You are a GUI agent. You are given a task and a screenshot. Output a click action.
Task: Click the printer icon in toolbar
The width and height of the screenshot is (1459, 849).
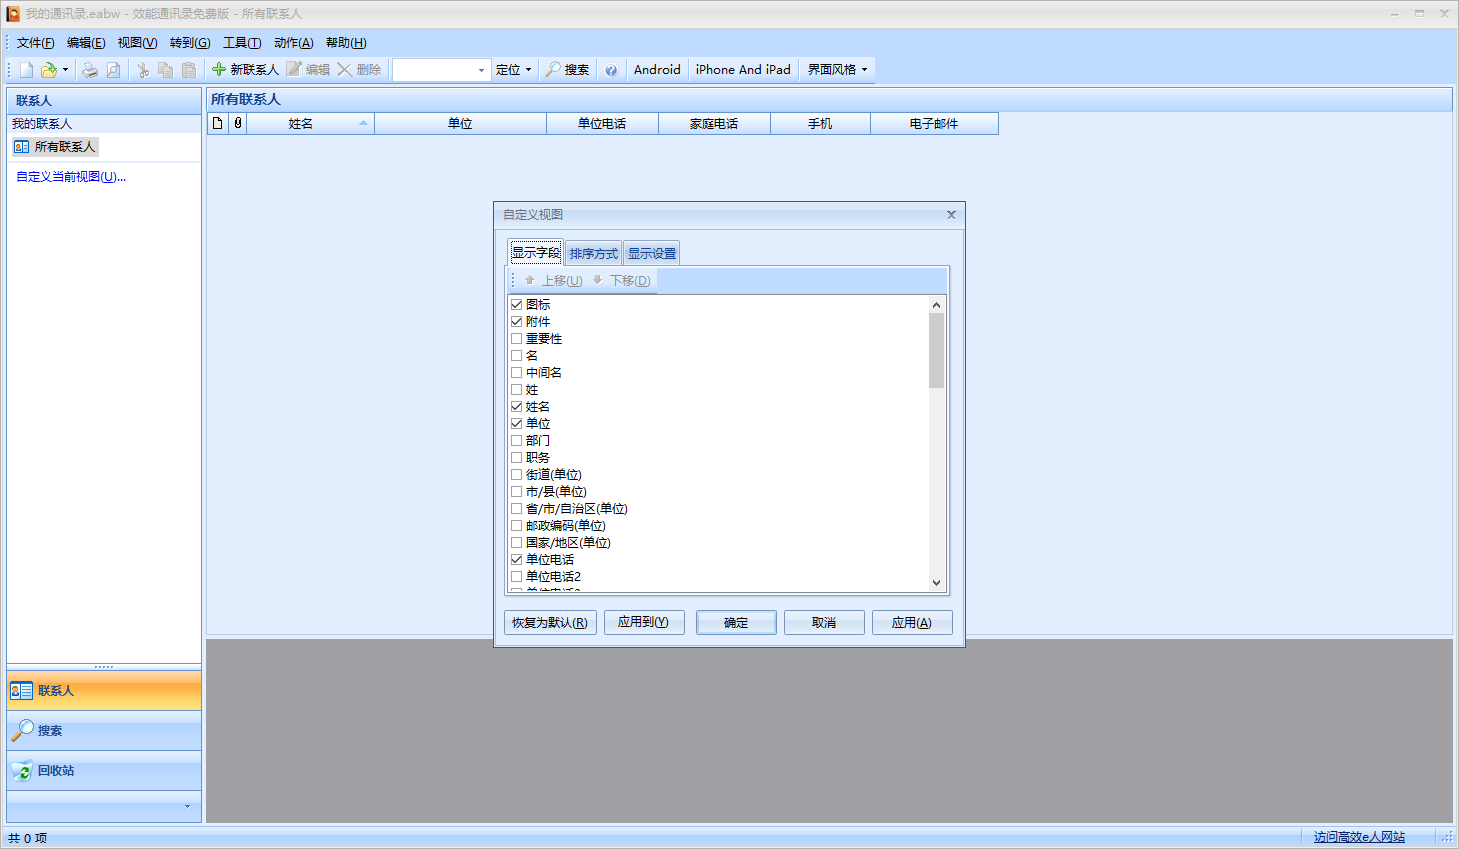90,70
